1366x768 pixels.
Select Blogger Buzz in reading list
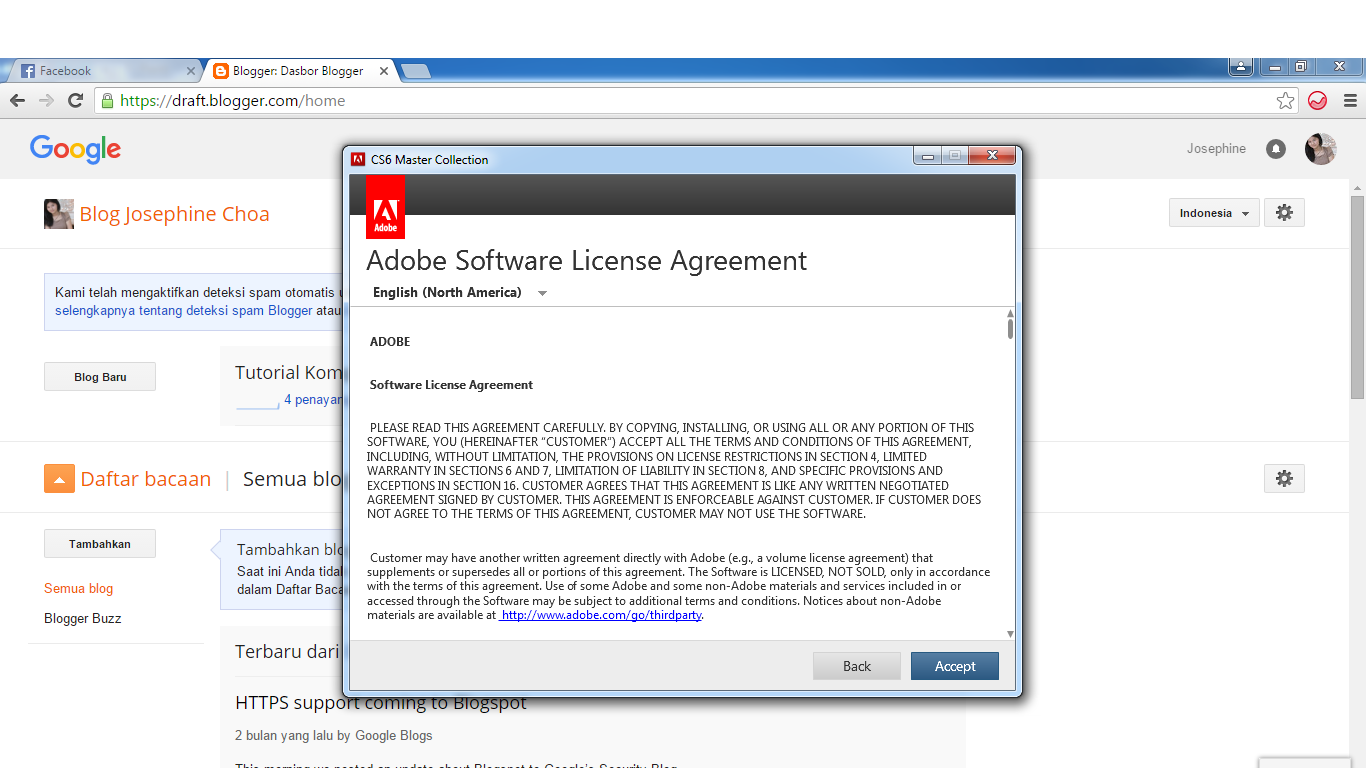pos(83,618)
